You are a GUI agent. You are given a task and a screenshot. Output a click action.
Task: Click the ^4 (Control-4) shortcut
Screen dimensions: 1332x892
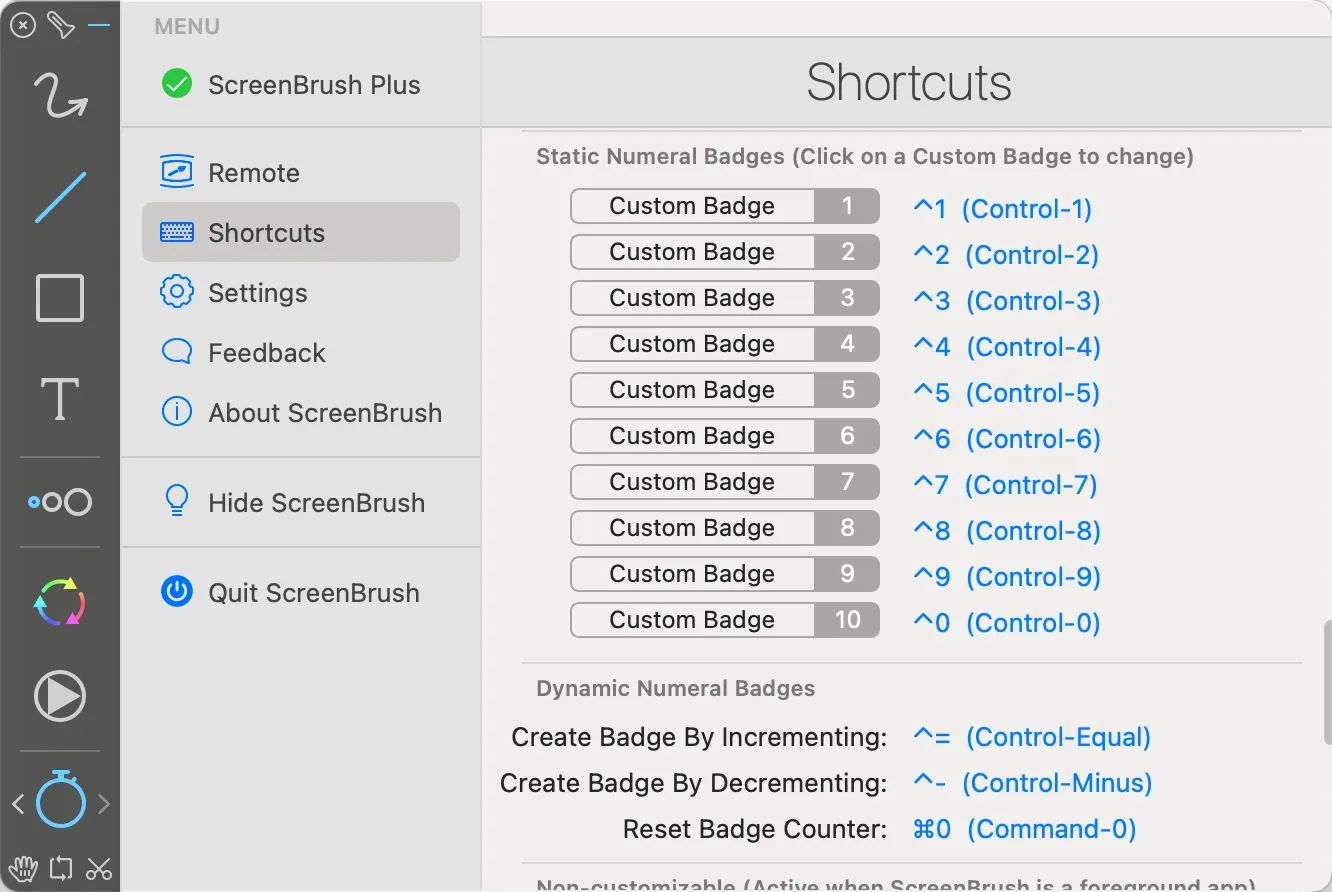pyautogui.click(x=1007, y=347)
